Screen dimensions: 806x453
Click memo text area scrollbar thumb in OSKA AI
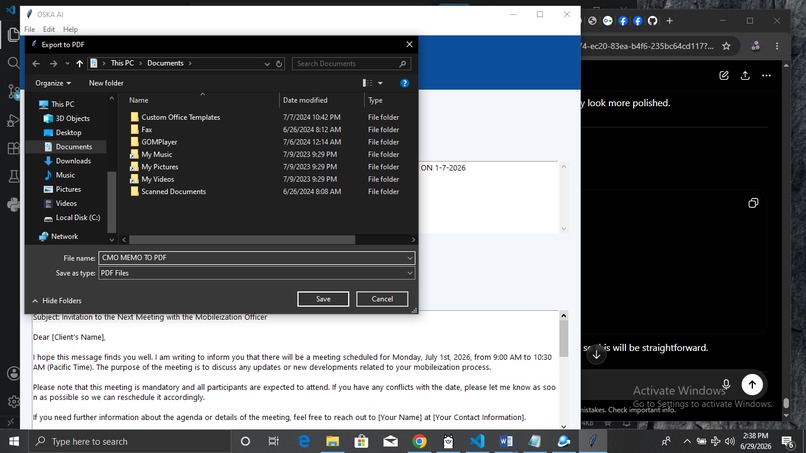[563, 338]
